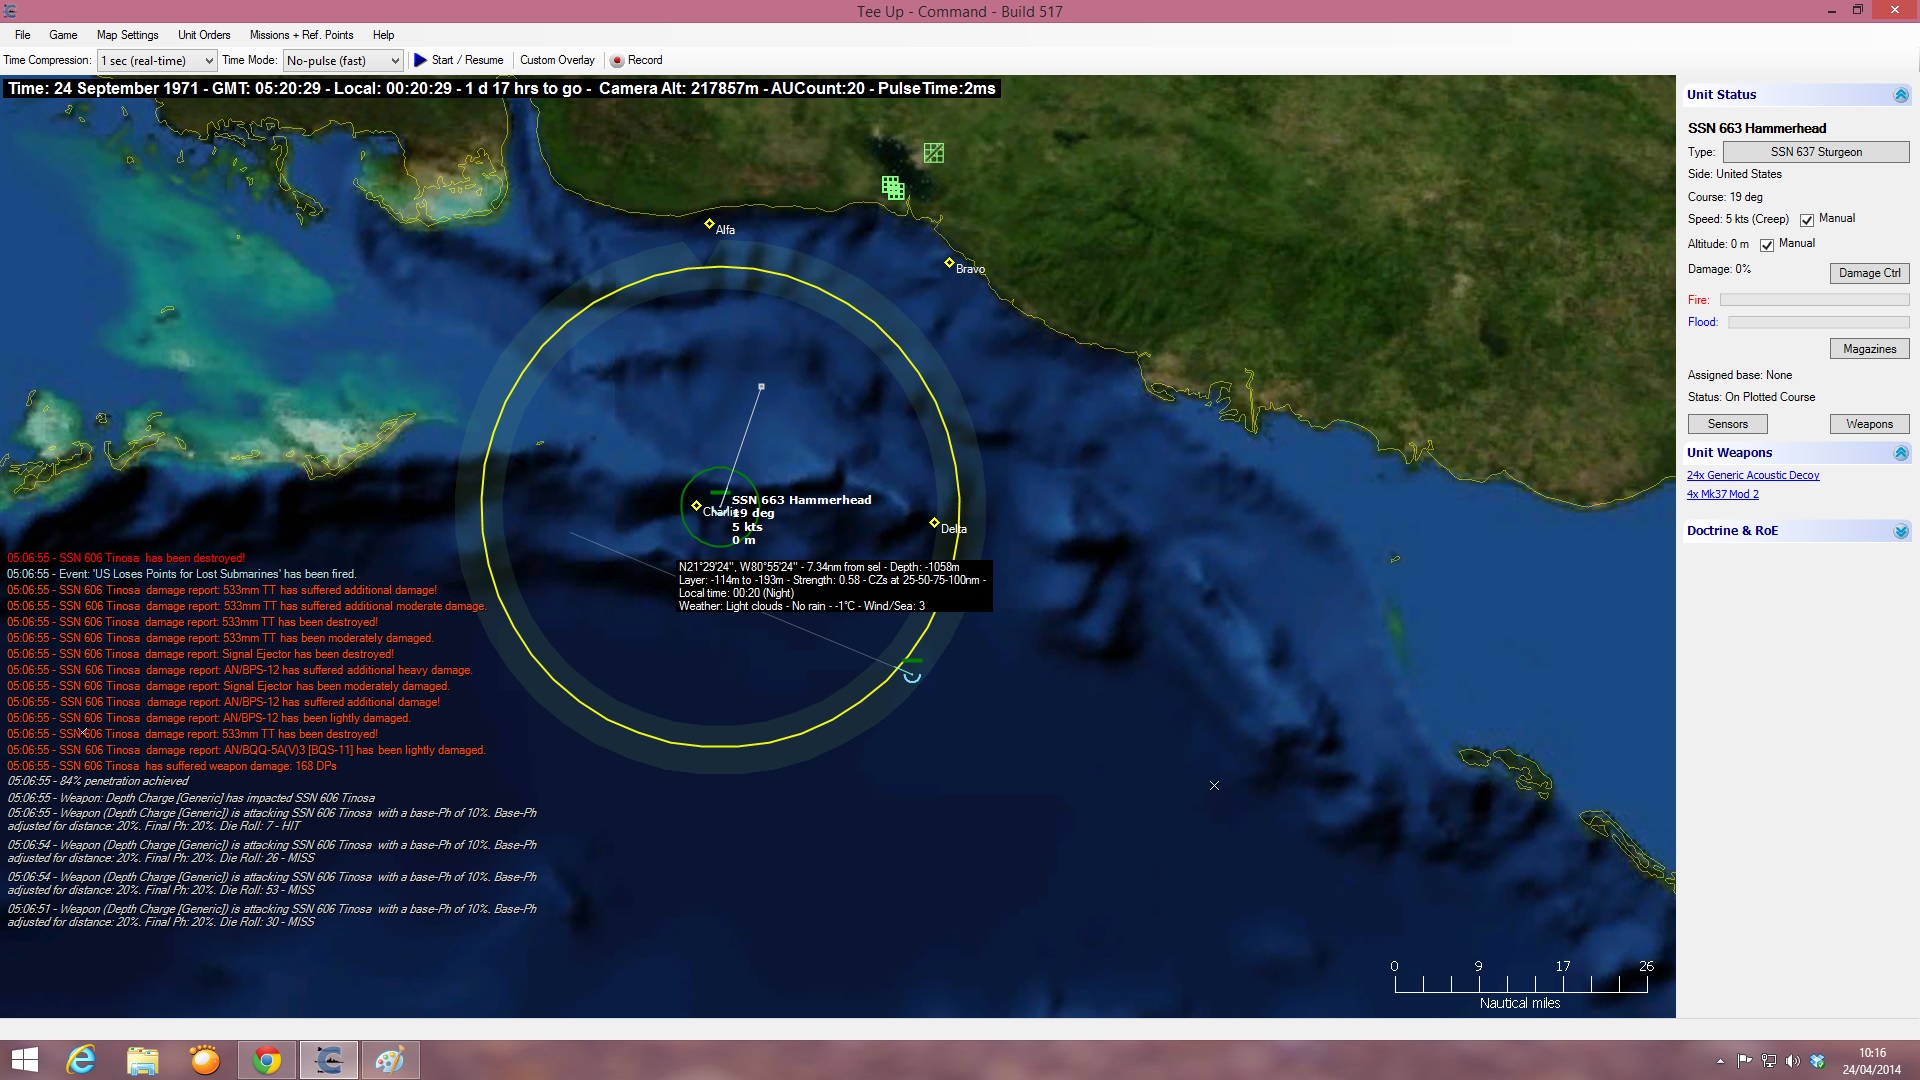Click the Bravo reference point diamond
1920x1080 pixels.
coord(949,263)
